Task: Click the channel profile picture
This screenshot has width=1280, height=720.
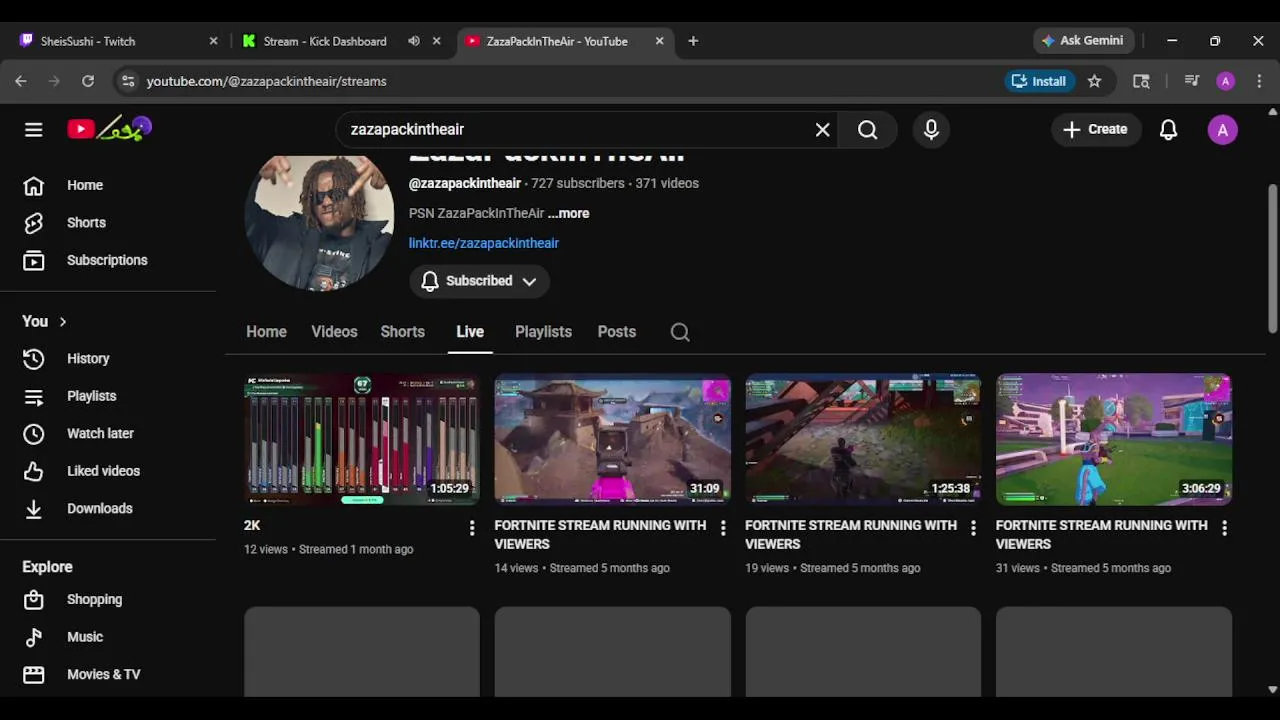Action: [x=319, y=222]
